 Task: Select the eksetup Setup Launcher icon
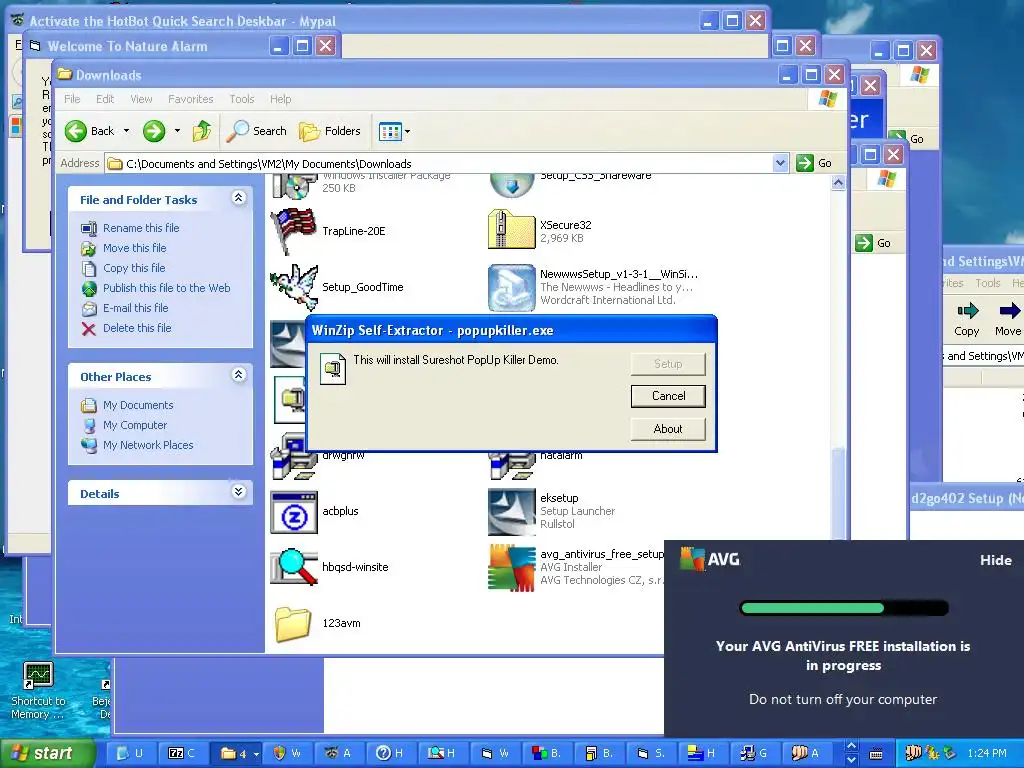click(x=511, y=511)
